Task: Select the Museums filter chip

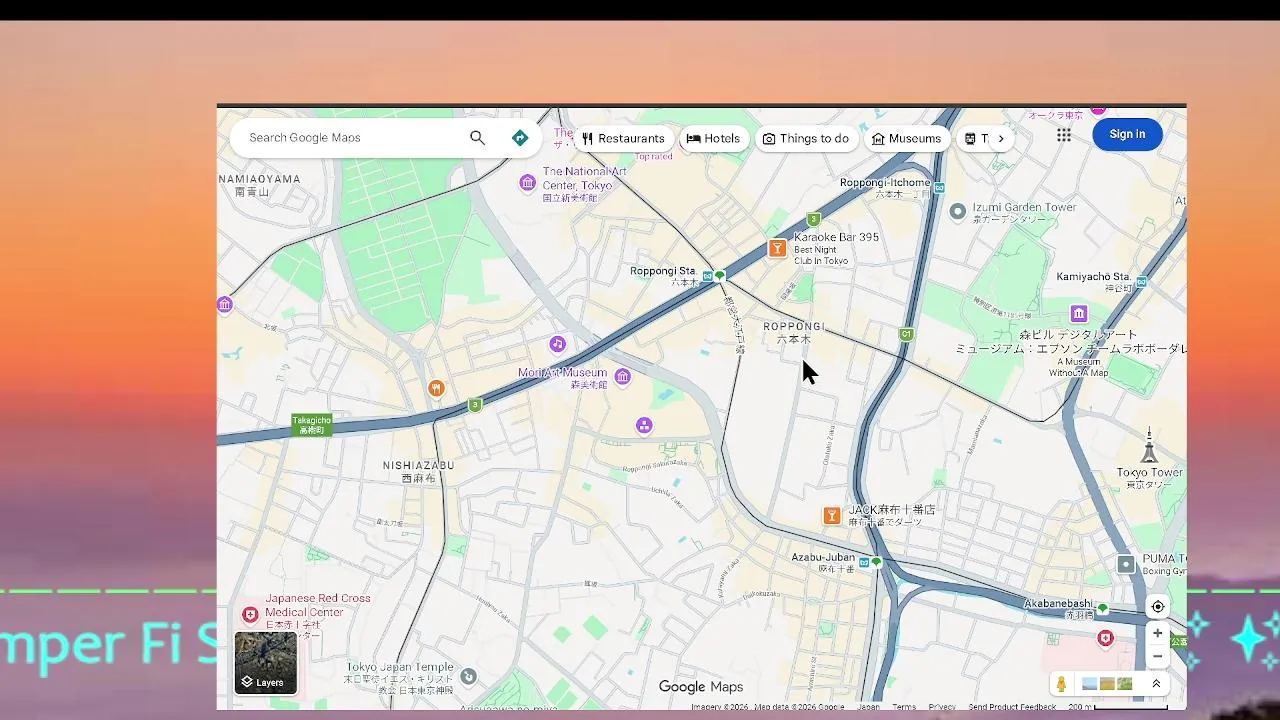Action: [x=907, y=139]
